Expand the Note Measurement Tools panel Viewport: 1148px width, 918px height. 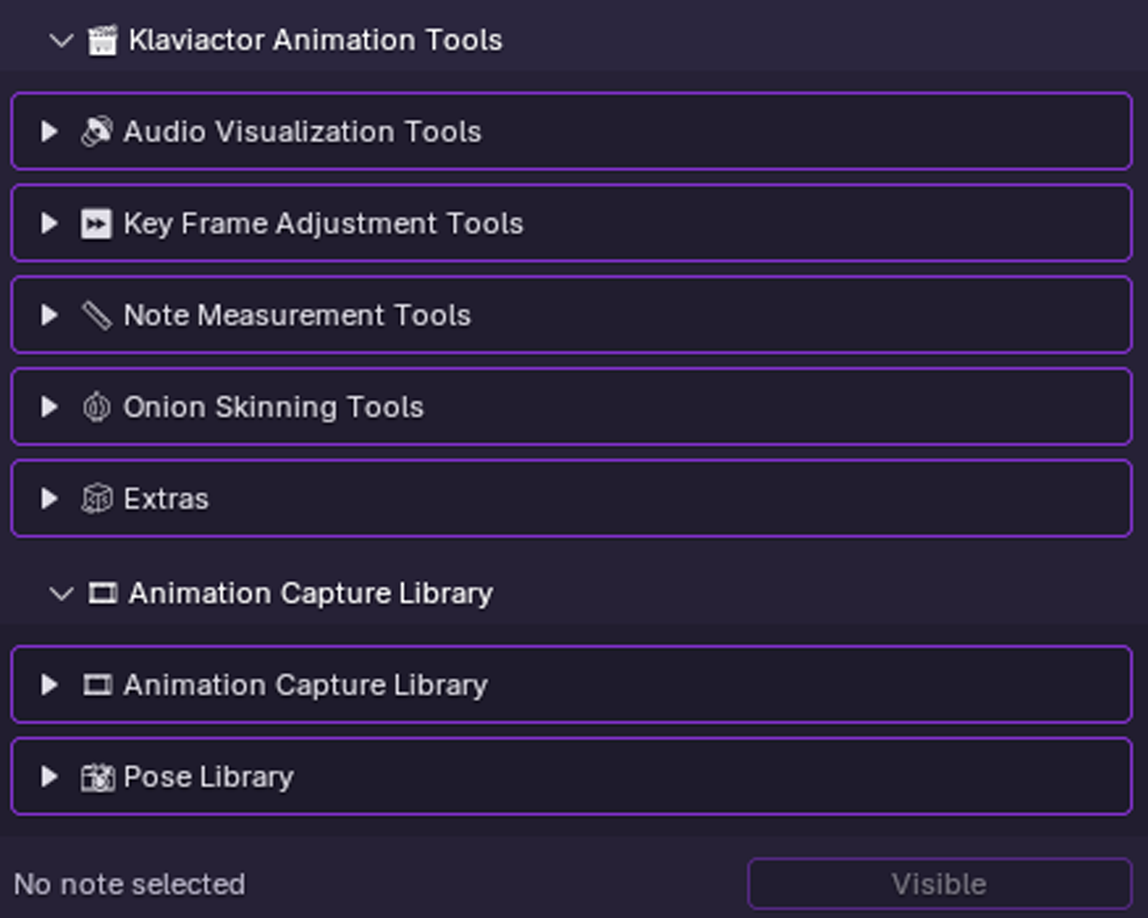tap(47, 315)
